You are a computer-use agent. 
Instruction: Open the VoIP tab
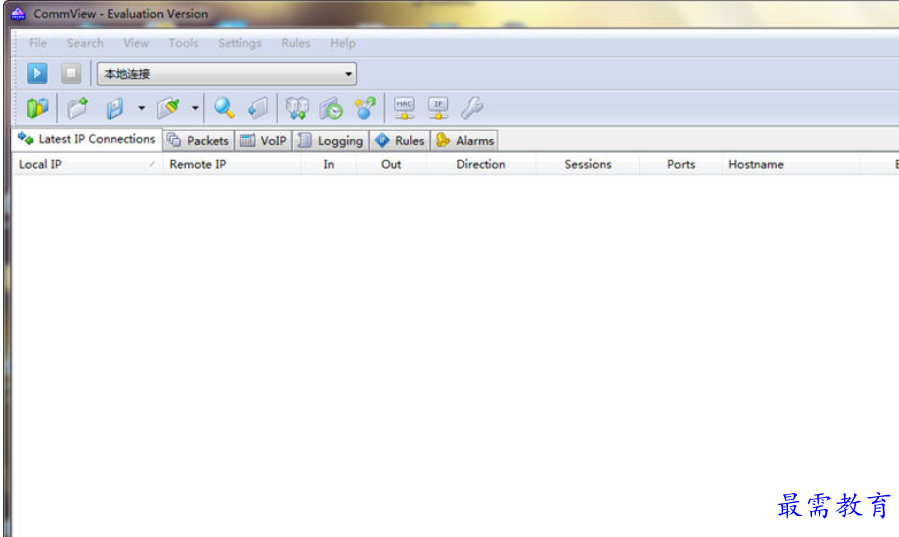(x=264, y=141)
